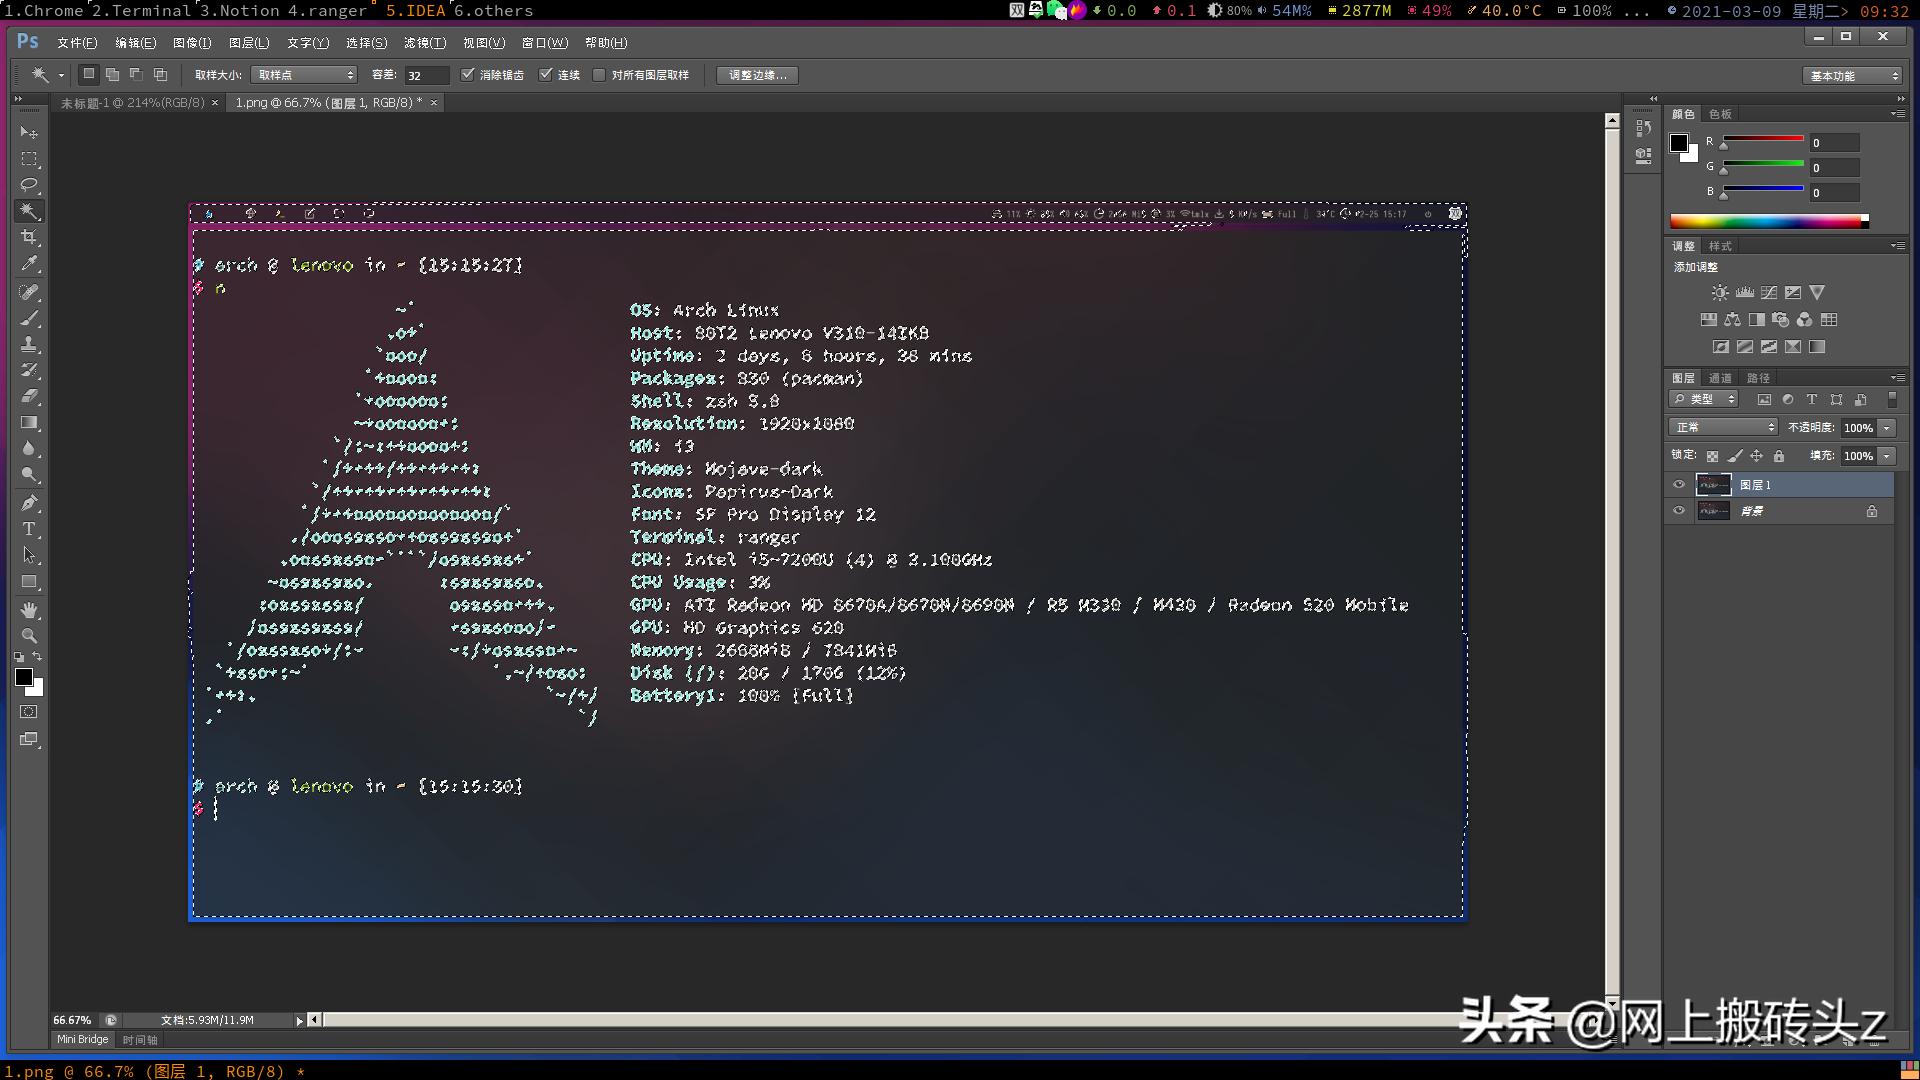Select the Move tool

coord(29,133)
